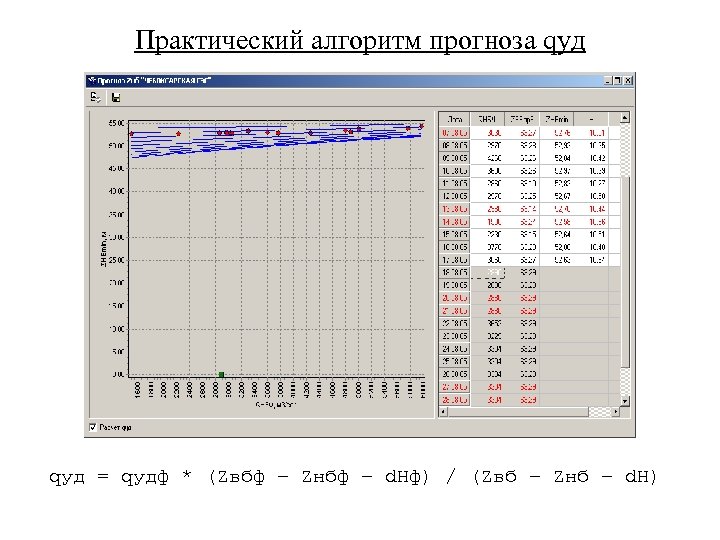Click the 'Дата' column header in the table
This screenshot has width=720, height=540.
click(454, 119)
